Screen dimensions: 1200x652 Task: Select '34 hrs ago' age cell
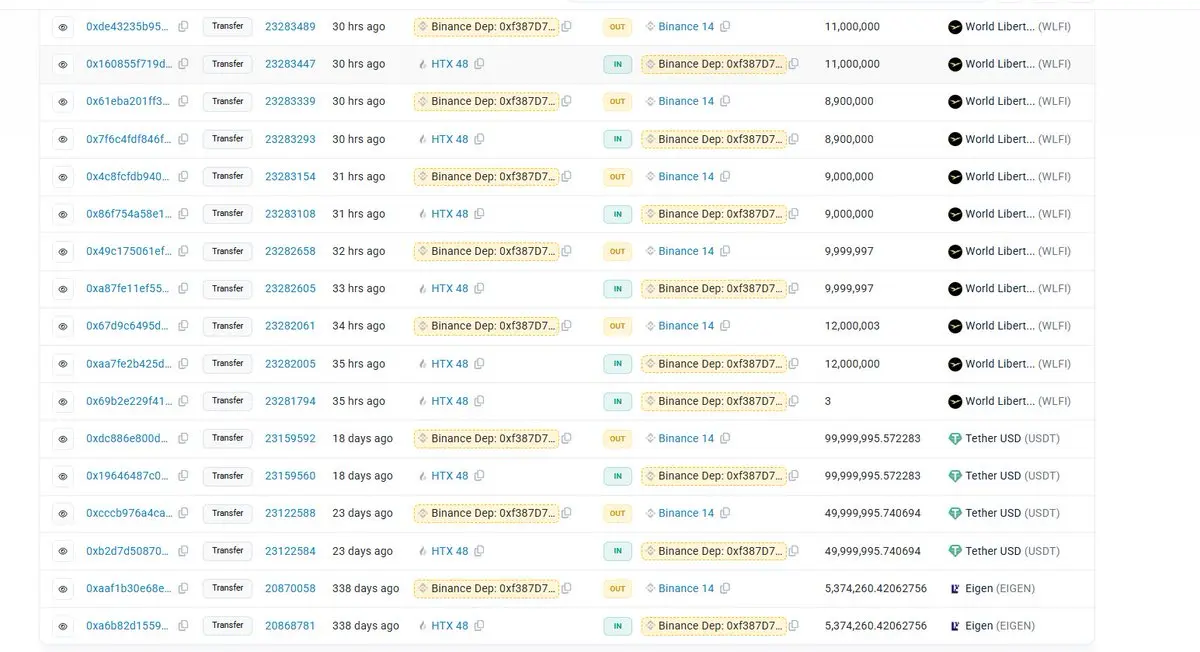[359, 326]
